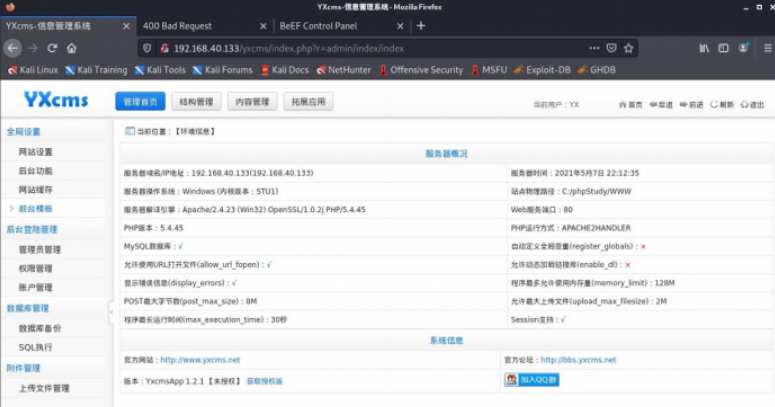Bookmark this page with the star icon
775x407 pixels.
coord(629,48)
